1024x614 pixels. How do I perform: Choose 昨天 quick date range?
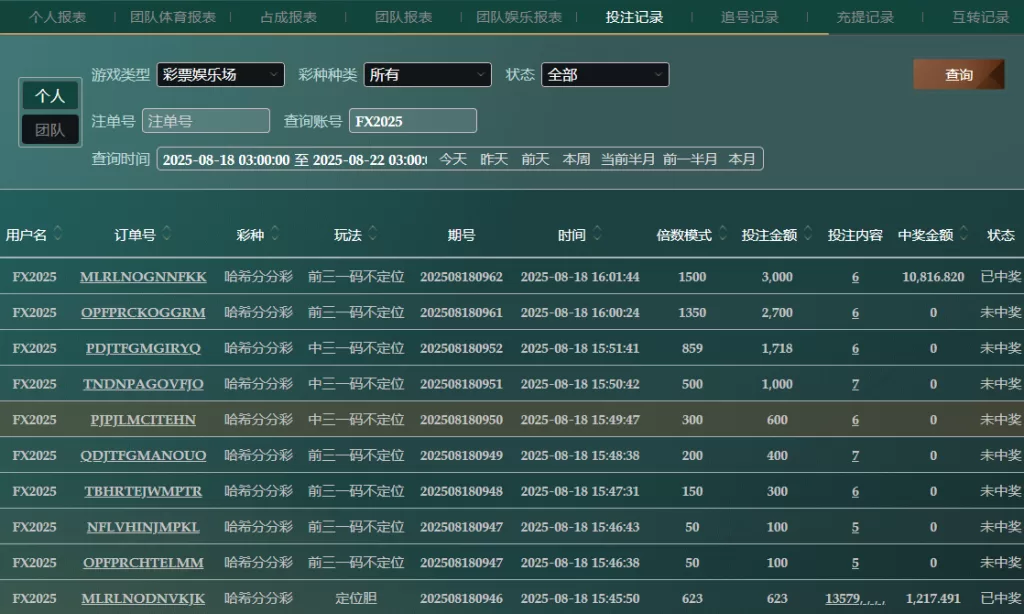(494, 159)
